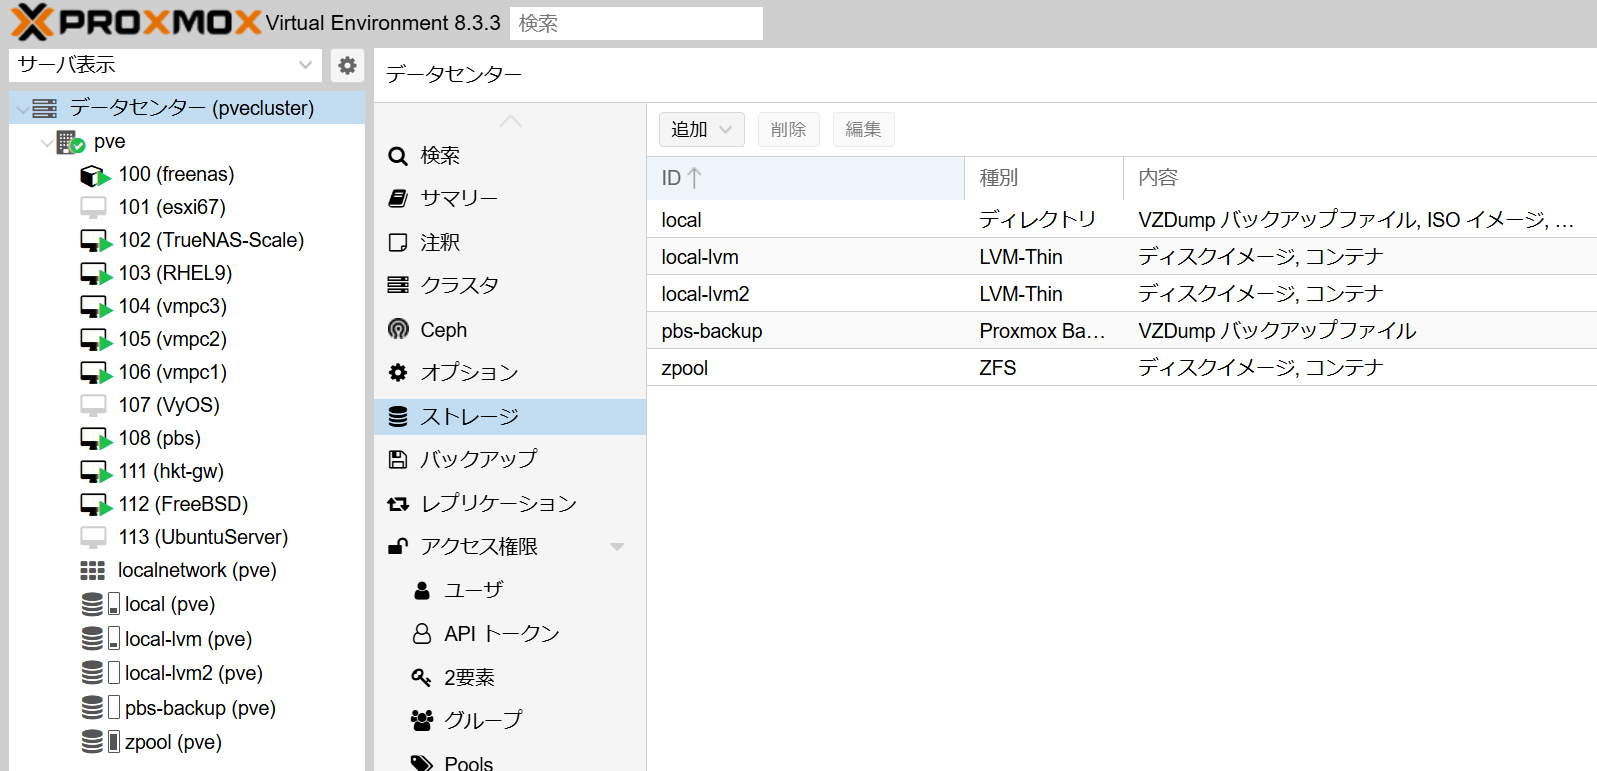Select 108 (pbs) in the tree

[188, 439]
